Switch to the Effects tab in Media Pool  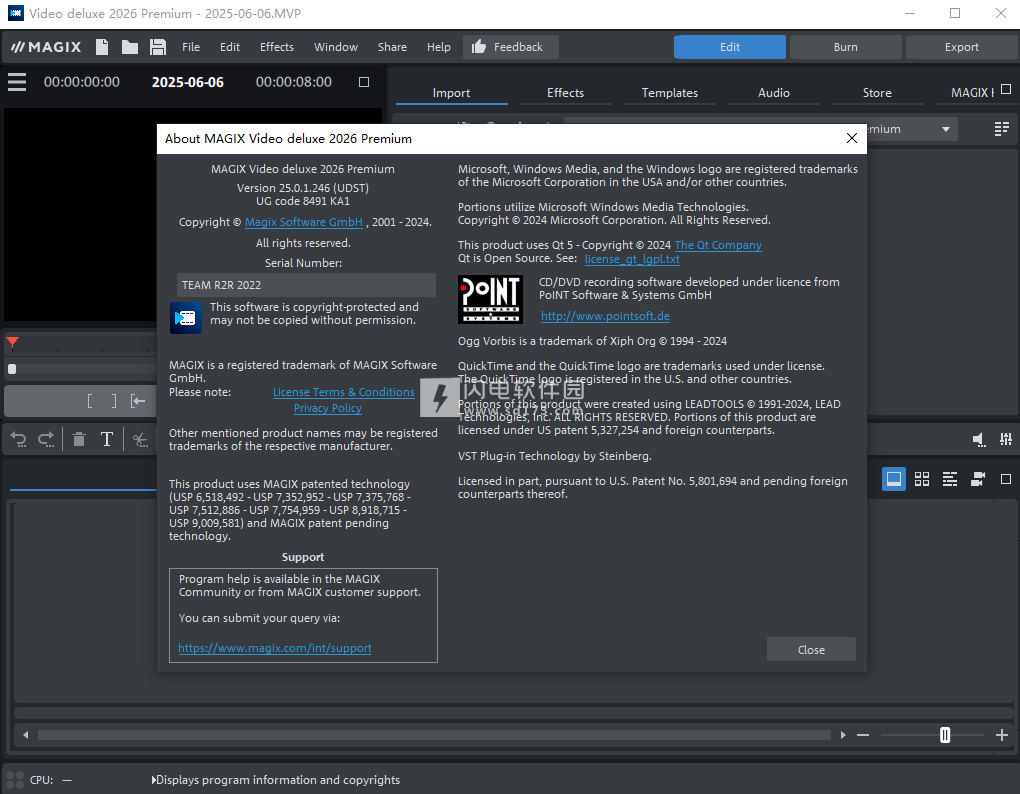click(x=565, y=92)
